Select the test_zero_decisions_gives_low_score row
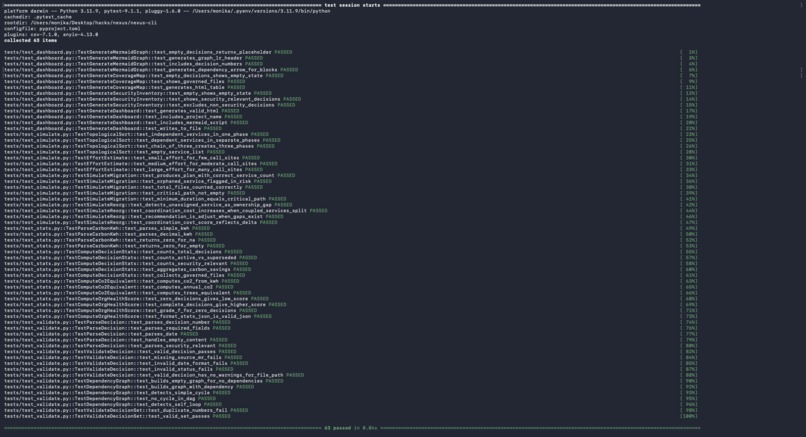 [136, 299]
